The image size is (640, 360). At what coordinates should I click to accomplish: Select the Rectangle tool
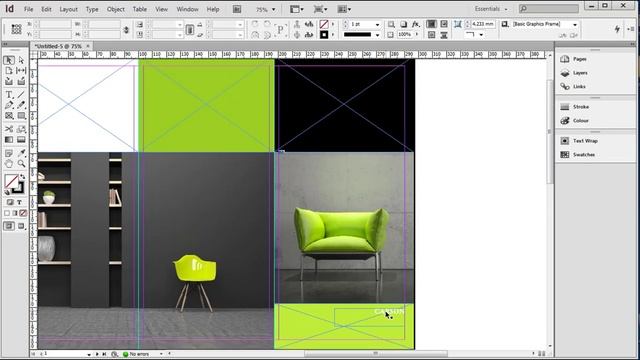coord(21,116)
